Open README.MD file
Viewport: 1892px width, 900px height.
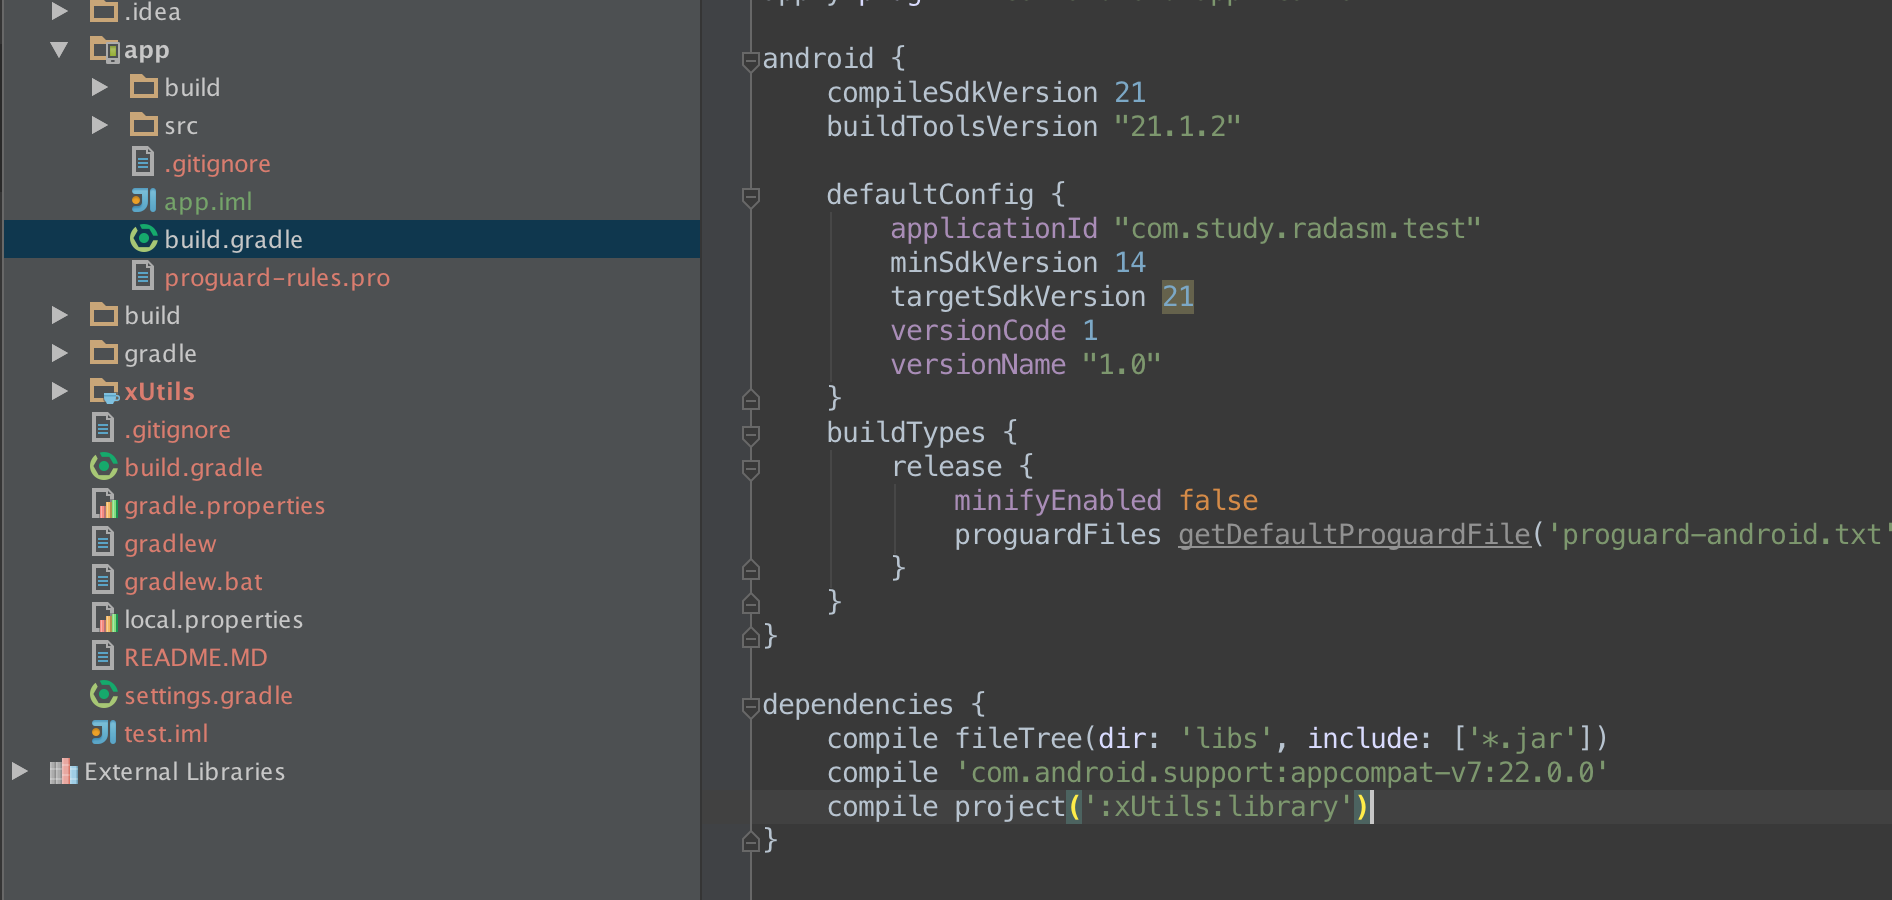196,657
